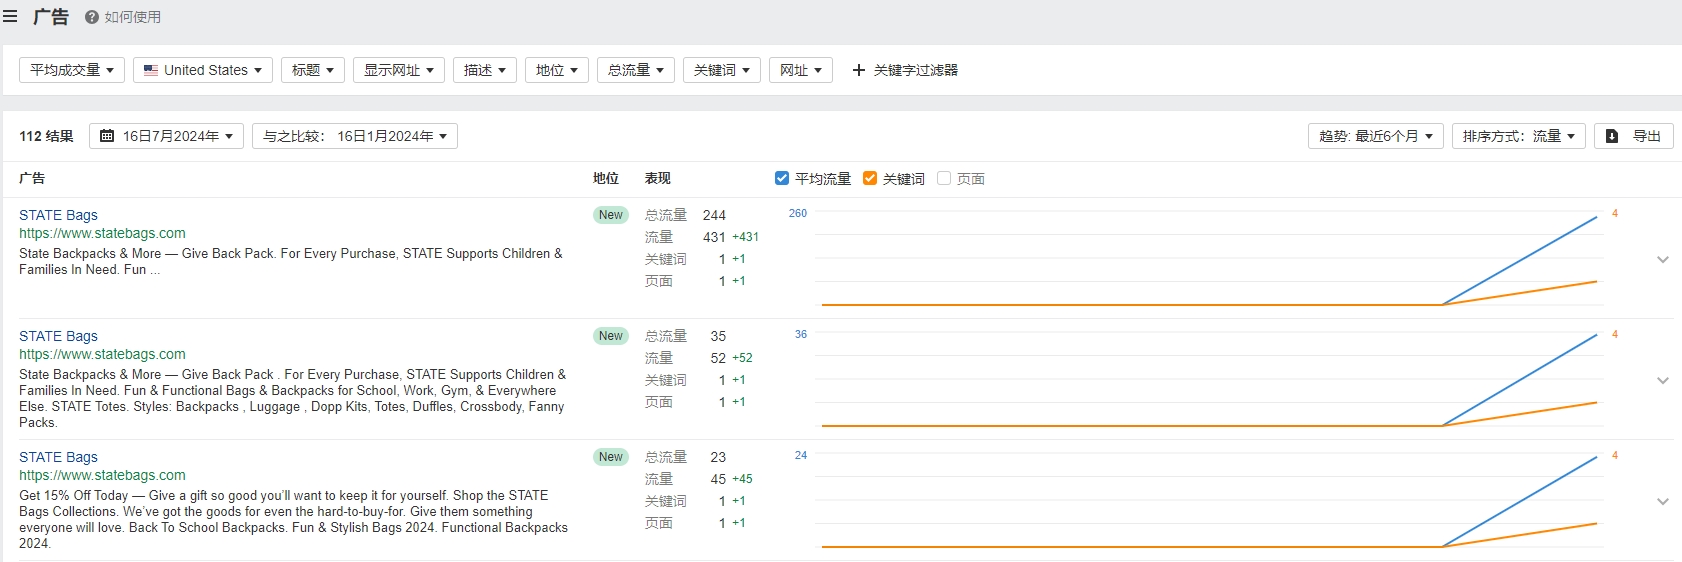1682x562 pixels.
Task: Open the 网址 filter dropdown
Action: (801, 70)
